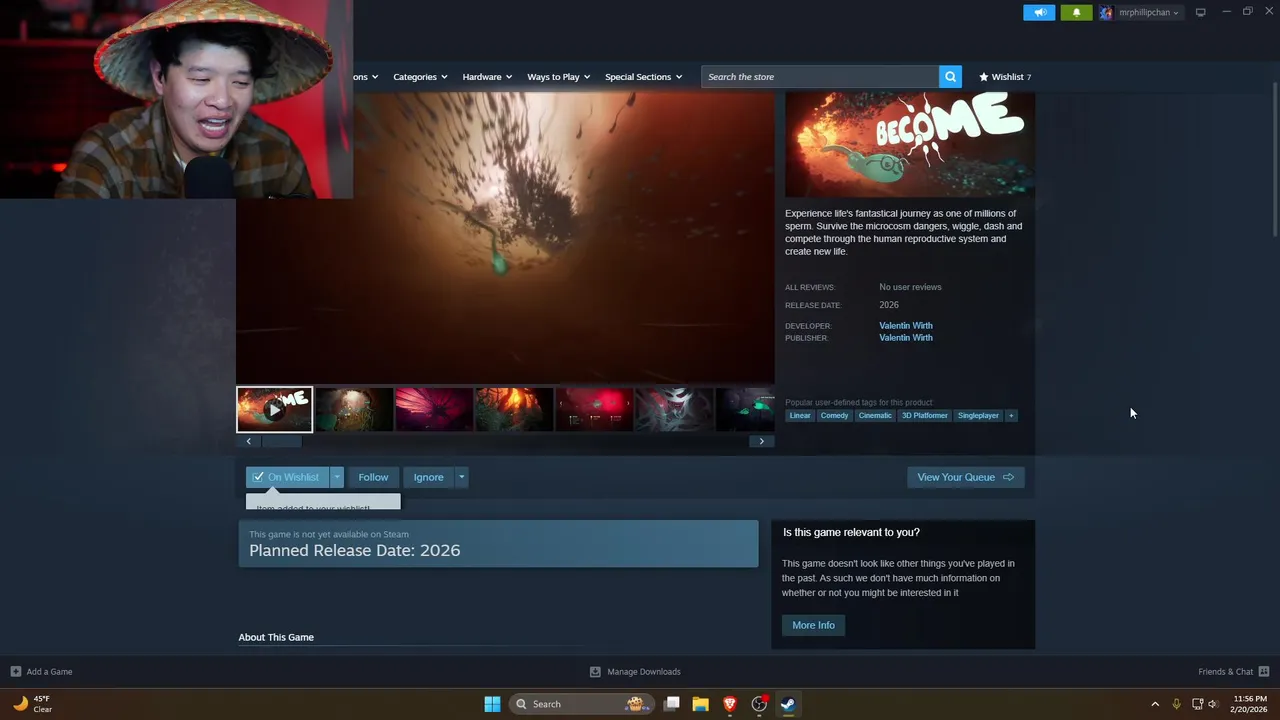Select the 3D Platformer tag

coord(924,415)
